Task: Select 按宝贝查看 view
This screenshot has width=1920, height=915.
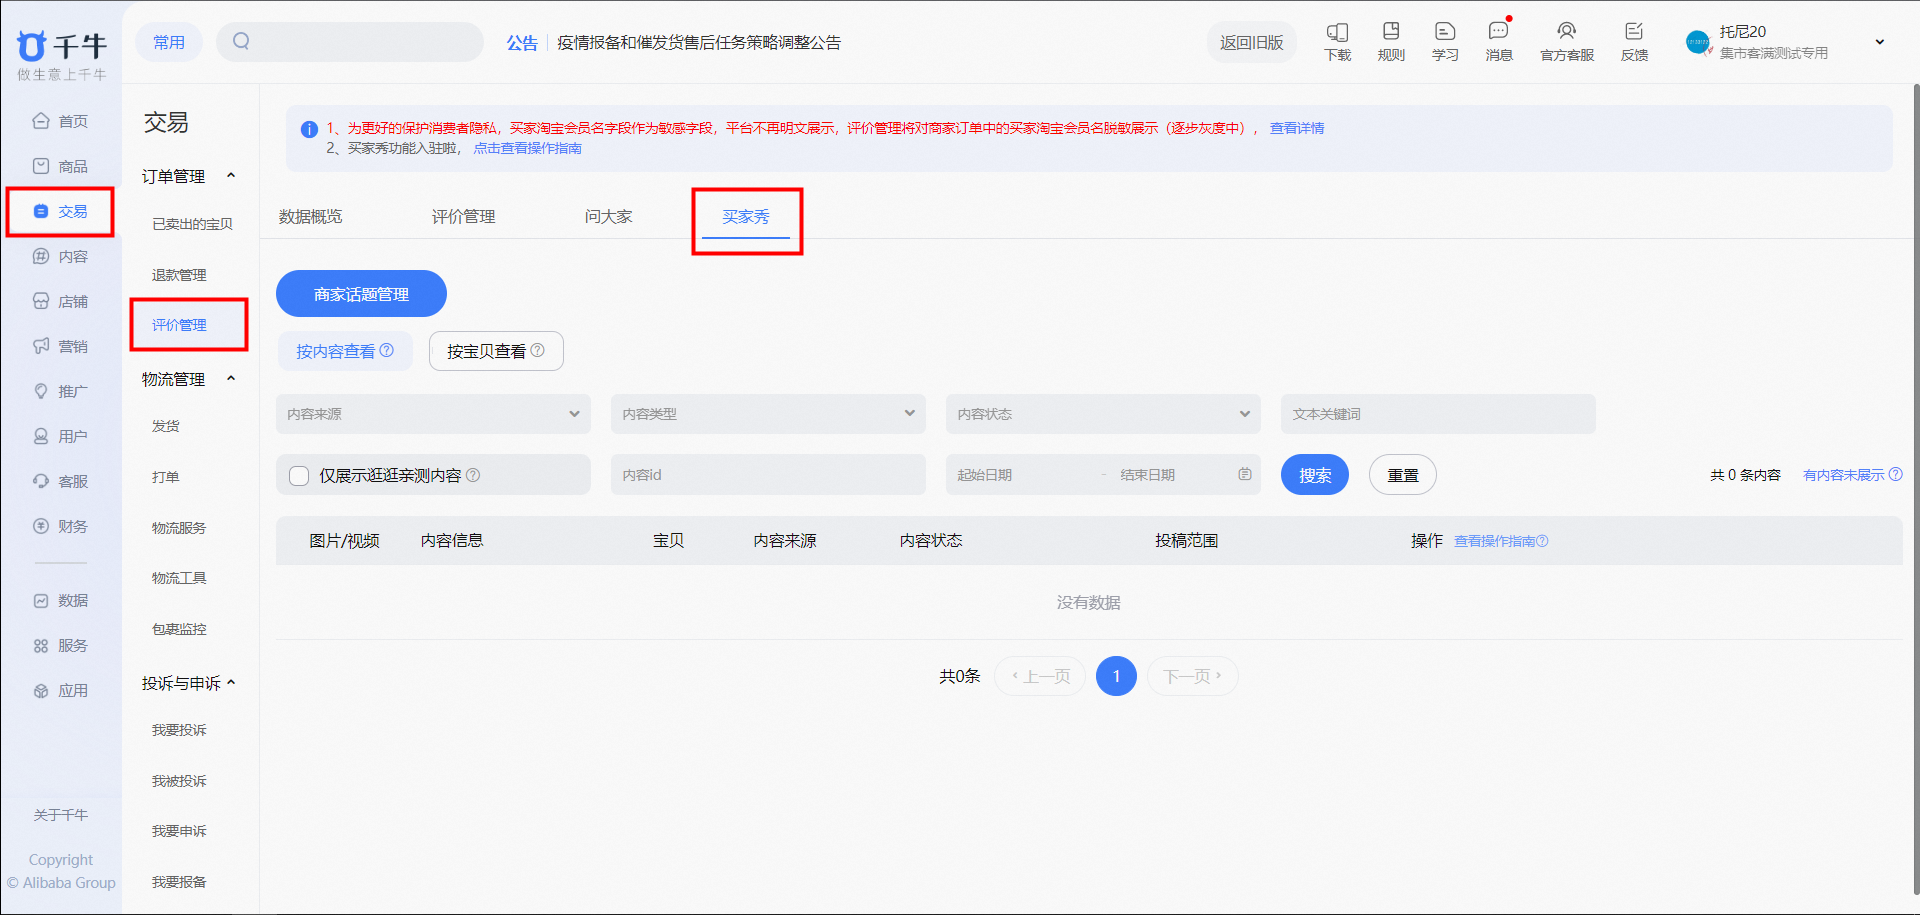Action: (x=496, y=351)
